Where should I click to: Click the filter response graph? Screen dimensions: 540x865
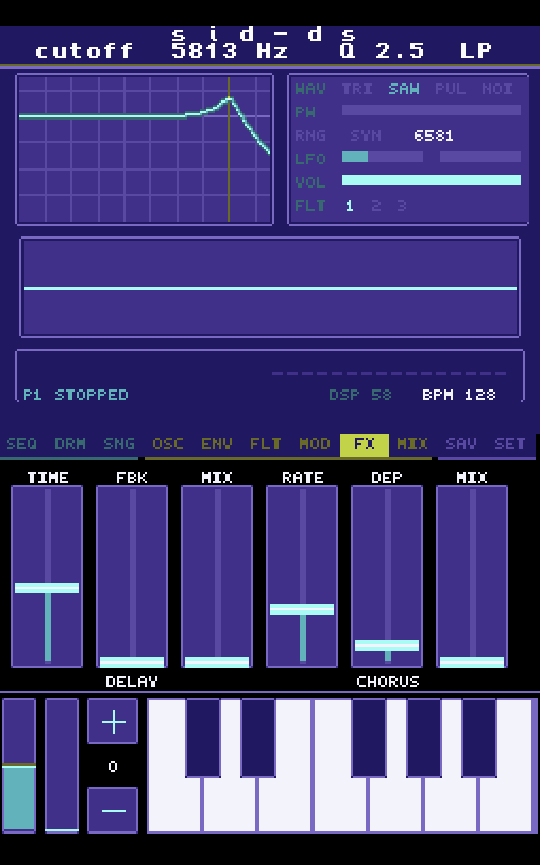145,149
